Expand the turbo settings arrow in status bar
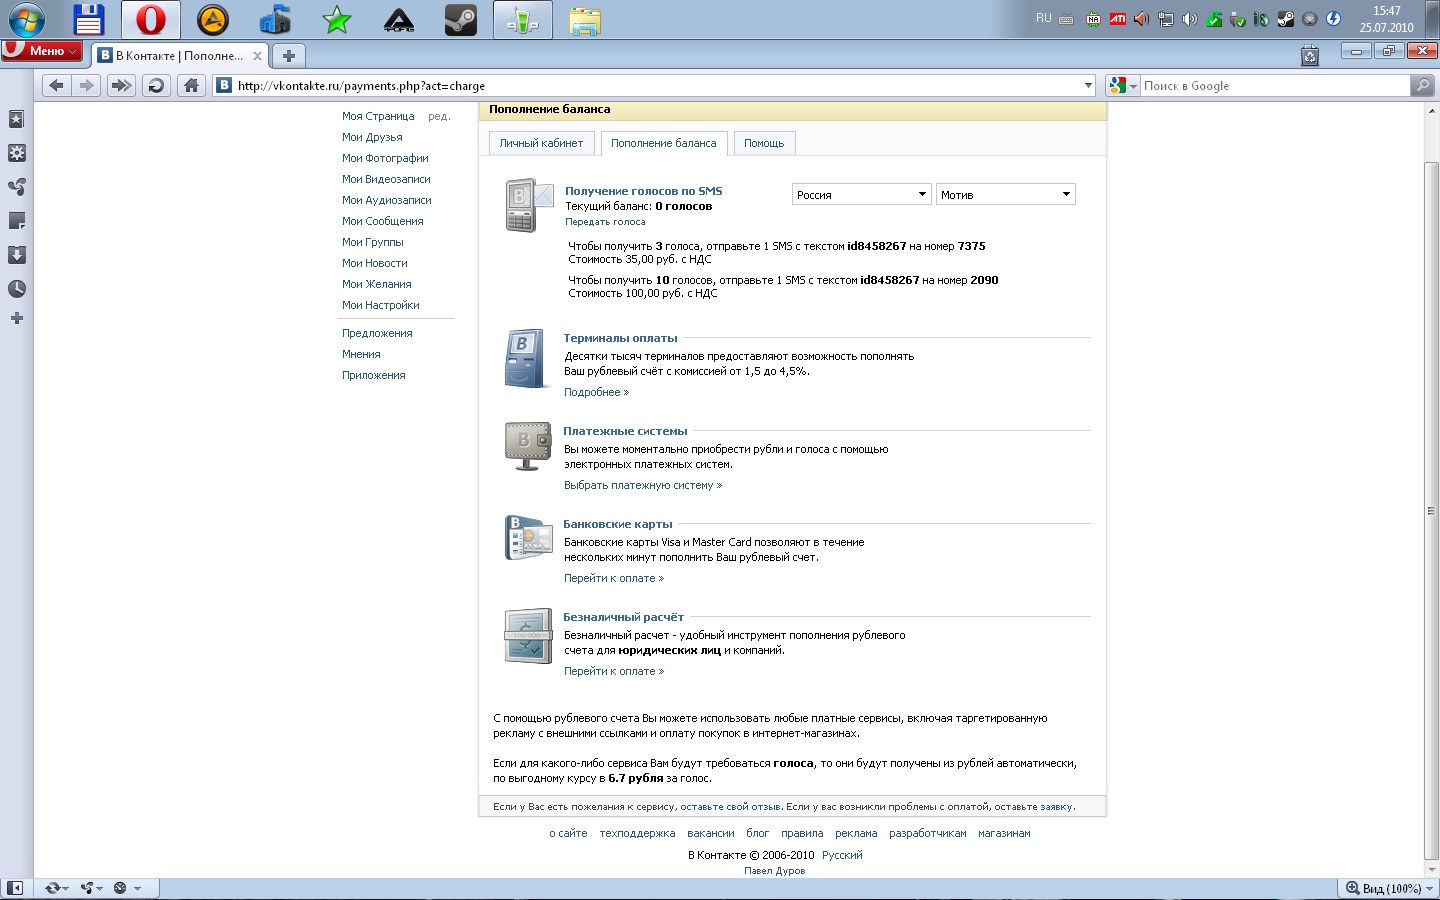1440x900 pixels. 137,888
